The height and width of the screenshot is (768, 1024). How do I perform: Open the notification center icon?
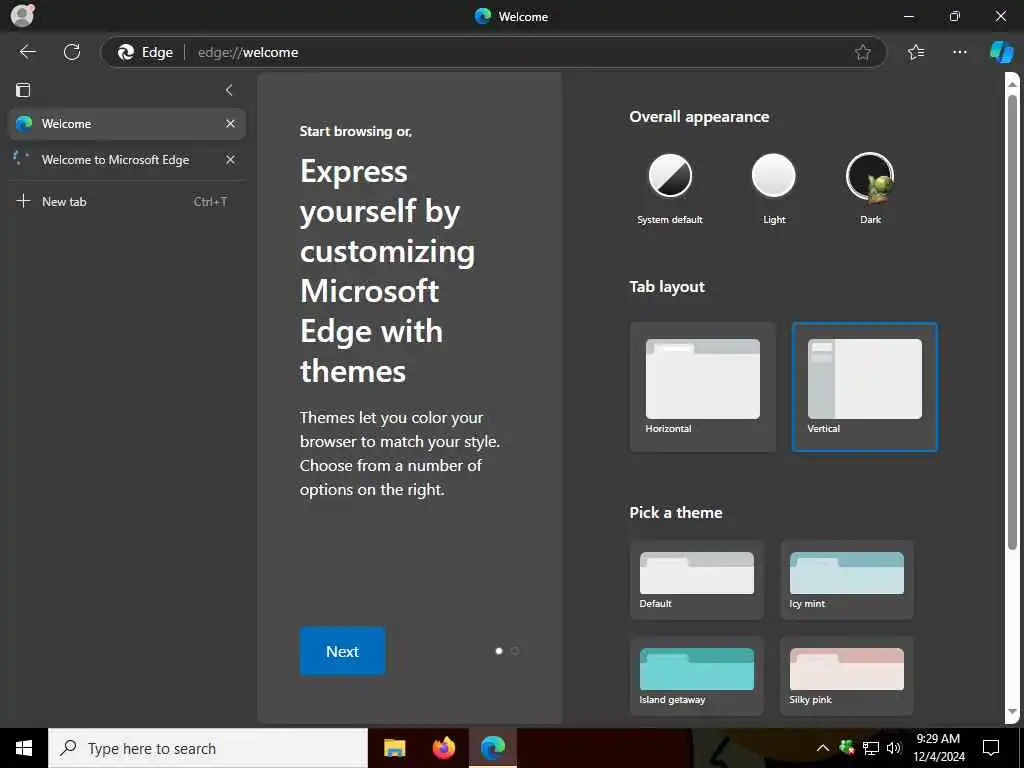(x=991, y=748)
